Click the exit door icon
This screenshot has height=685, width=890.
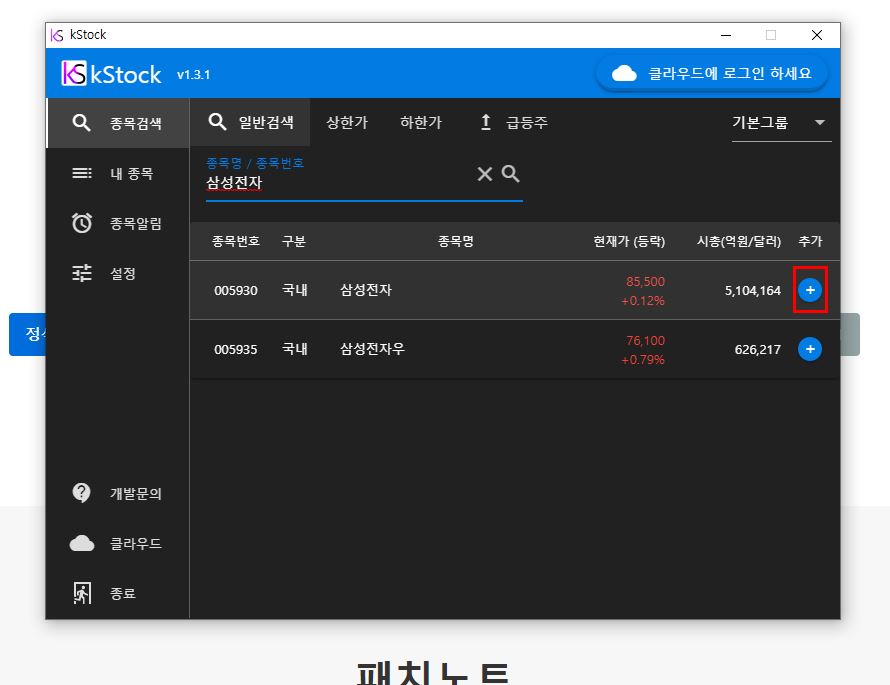point(82,593)
